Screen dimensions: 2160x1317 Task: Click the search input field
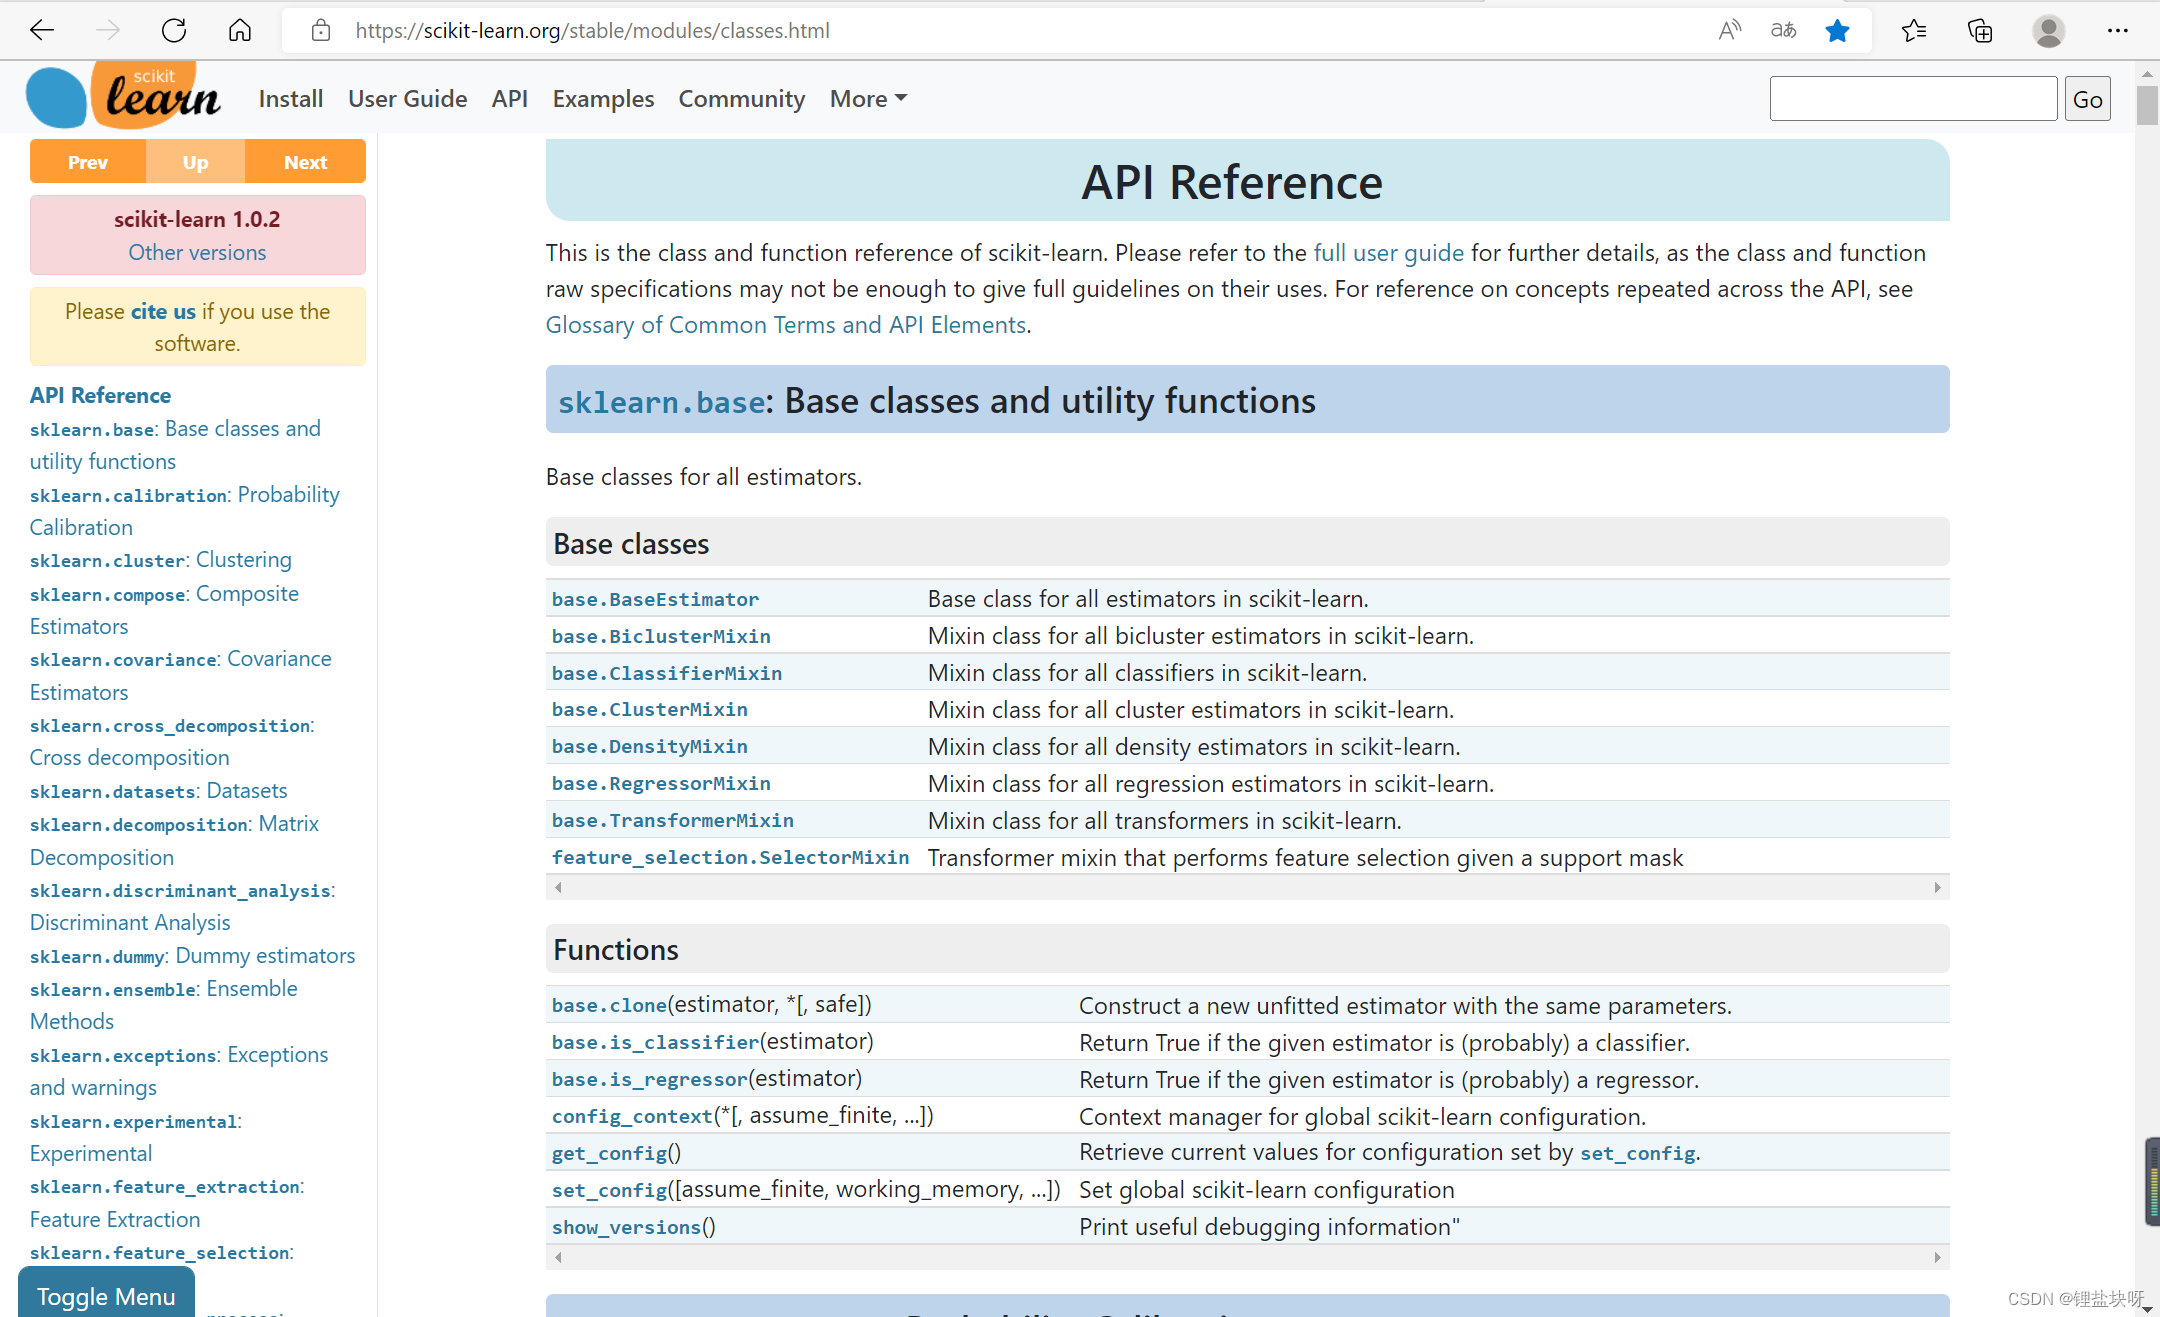[1912, 99]
